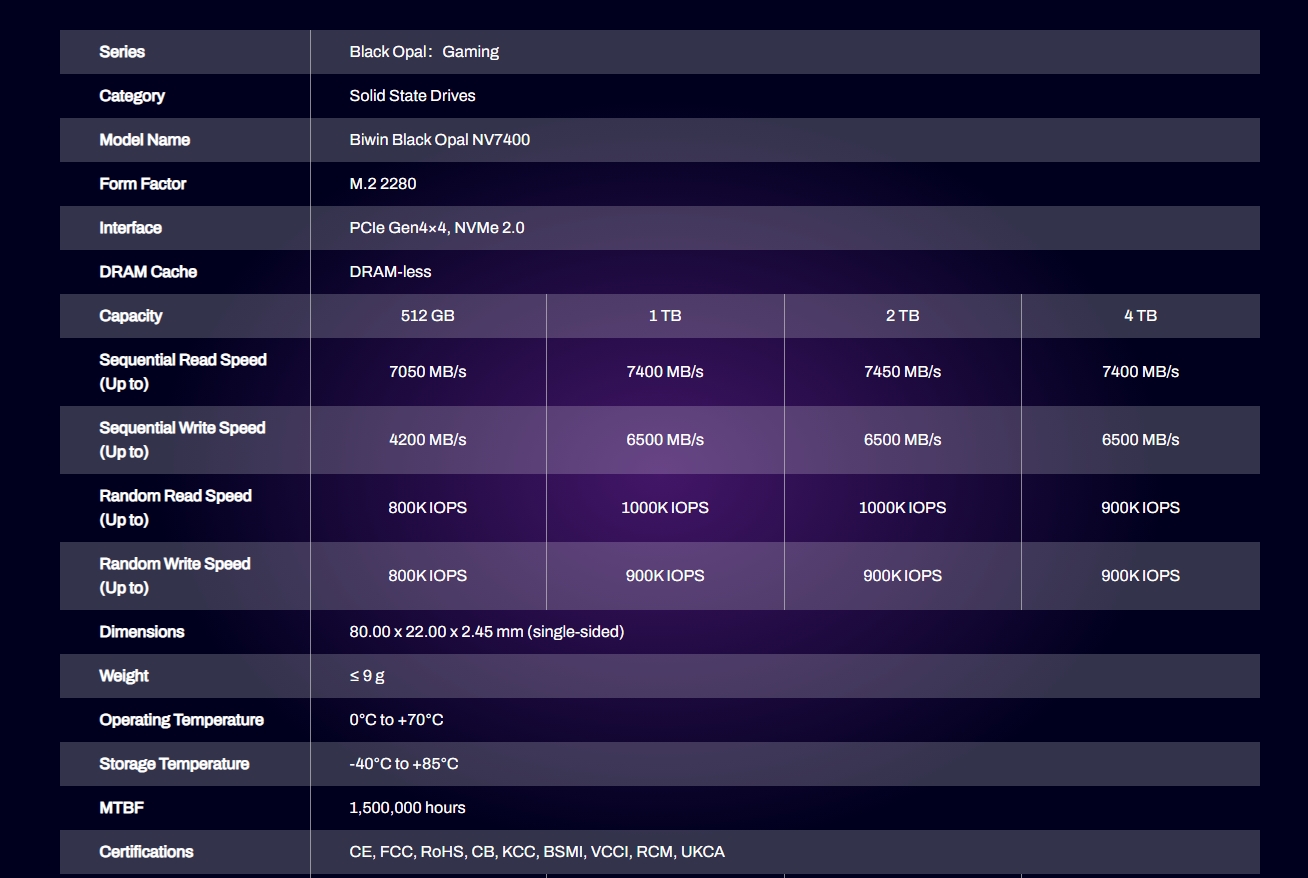Select 800K IOPS in Random Read row
This screenshot has height=878, width=1308.
coord(428,508)
